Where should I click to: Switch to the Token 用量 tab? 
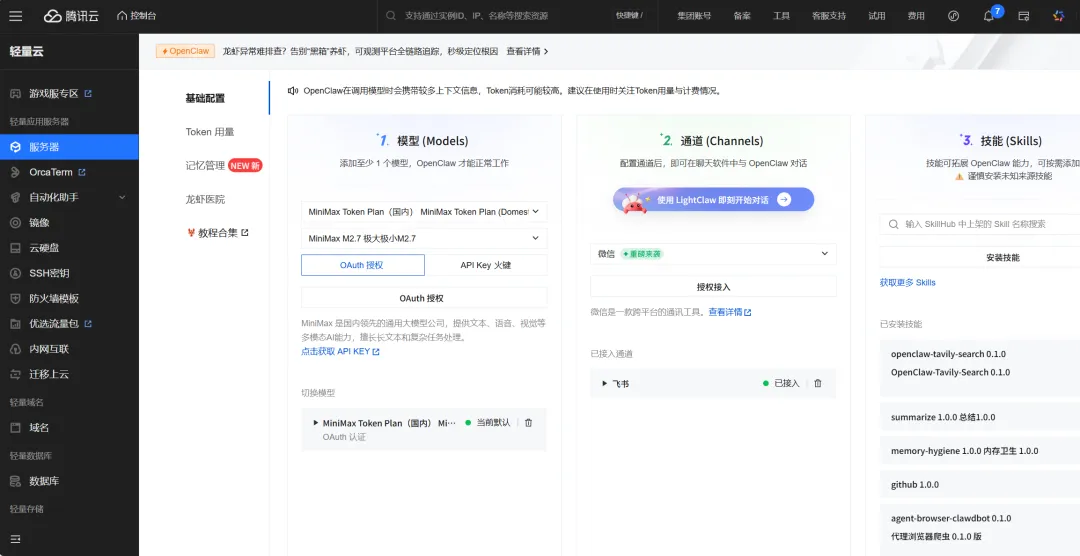209,132
